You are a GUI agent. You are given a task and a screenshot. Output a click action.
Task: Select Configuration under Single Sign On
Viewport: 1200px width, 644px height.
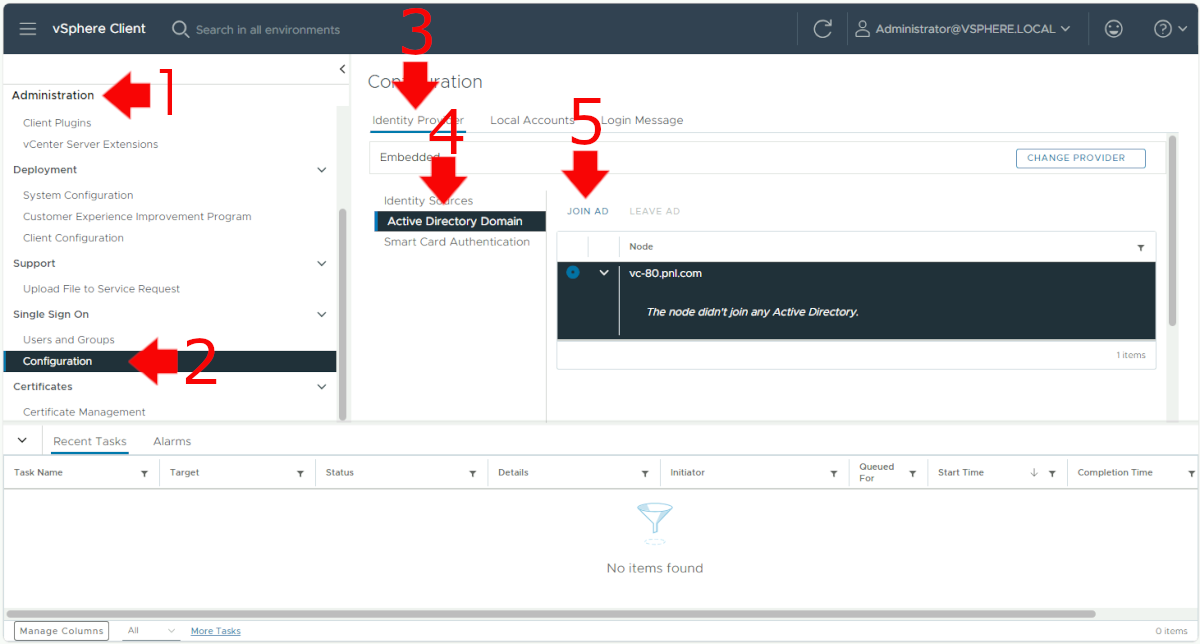[x=170, y=361]
